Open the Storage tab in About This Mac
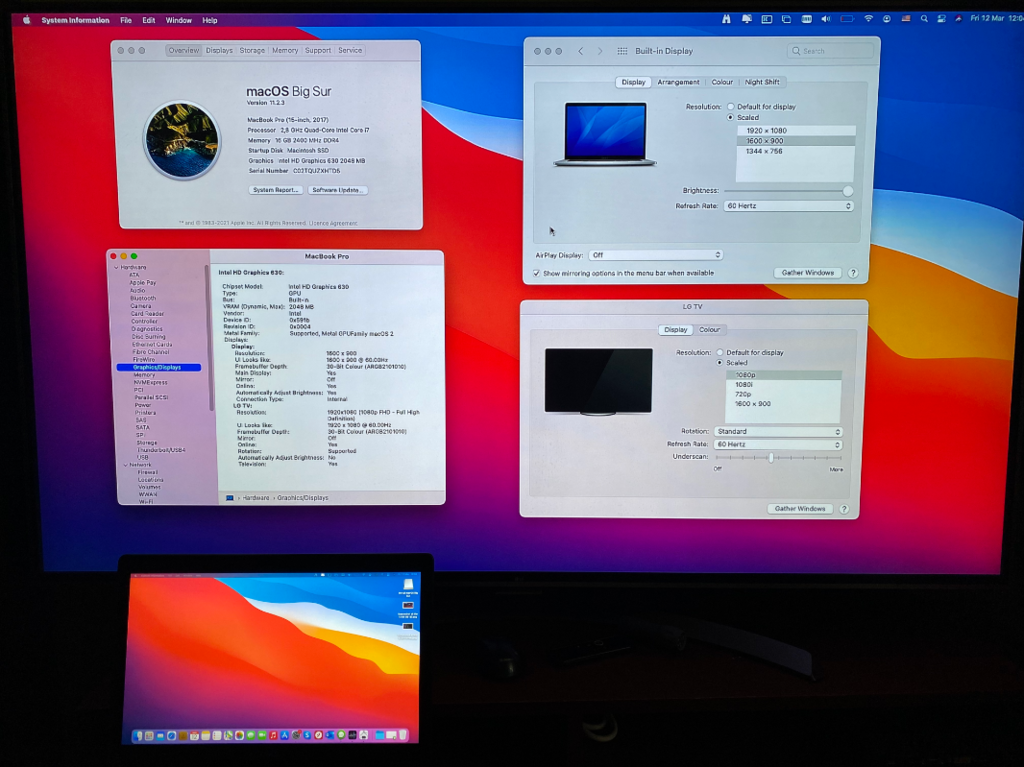Viewport: 1024px width, 767px height. tap(252, 51)
